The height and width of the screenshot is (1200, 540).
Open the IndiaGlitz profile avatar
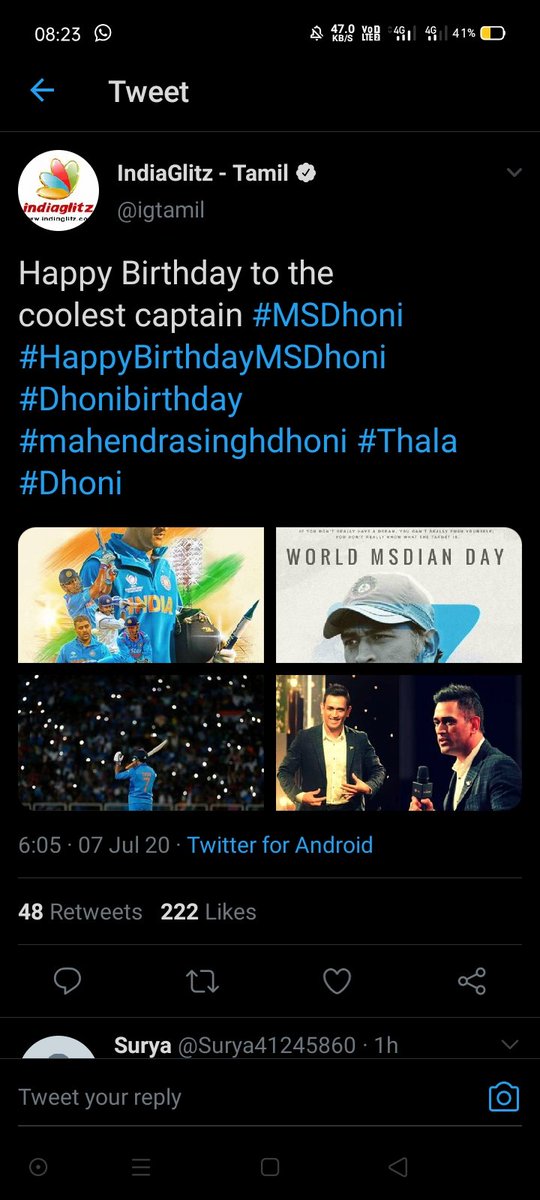[59, 191]
